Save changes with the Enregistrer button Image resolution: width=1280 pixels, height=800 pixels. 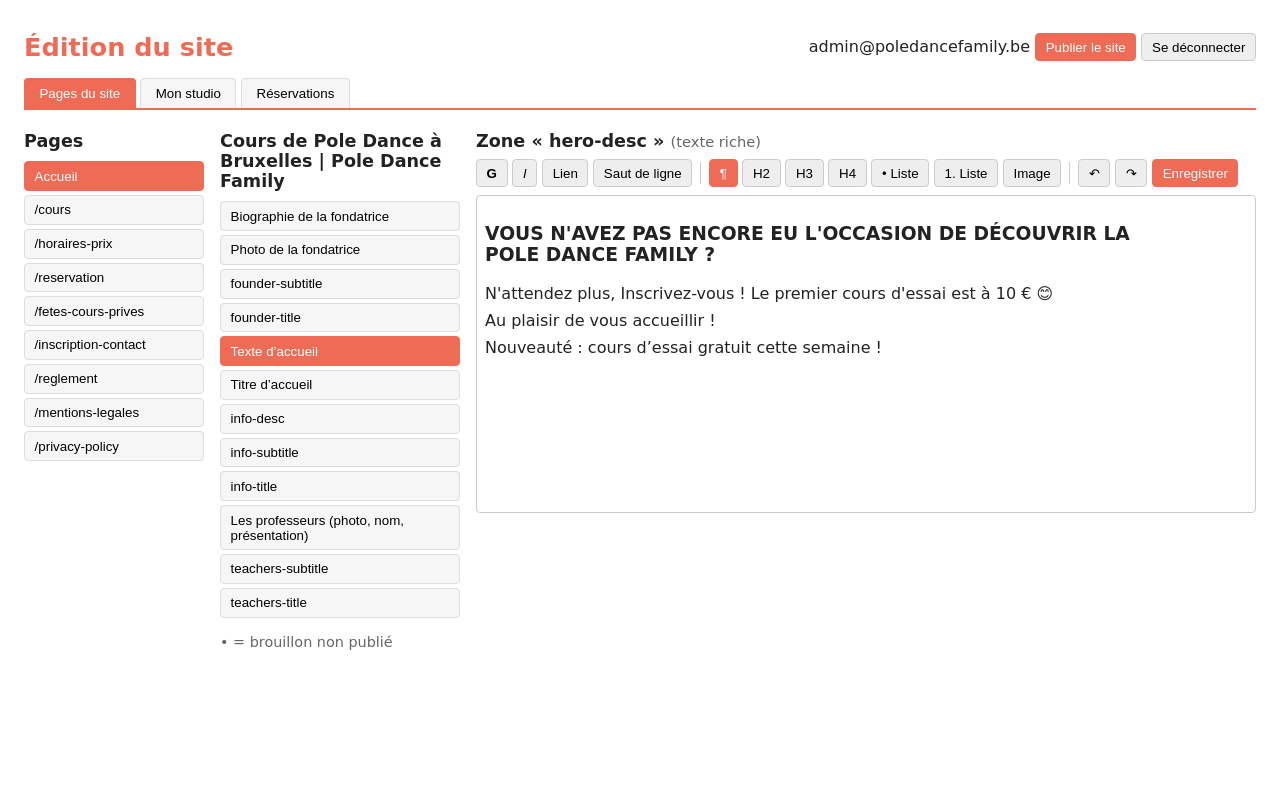coord(1195,173)
